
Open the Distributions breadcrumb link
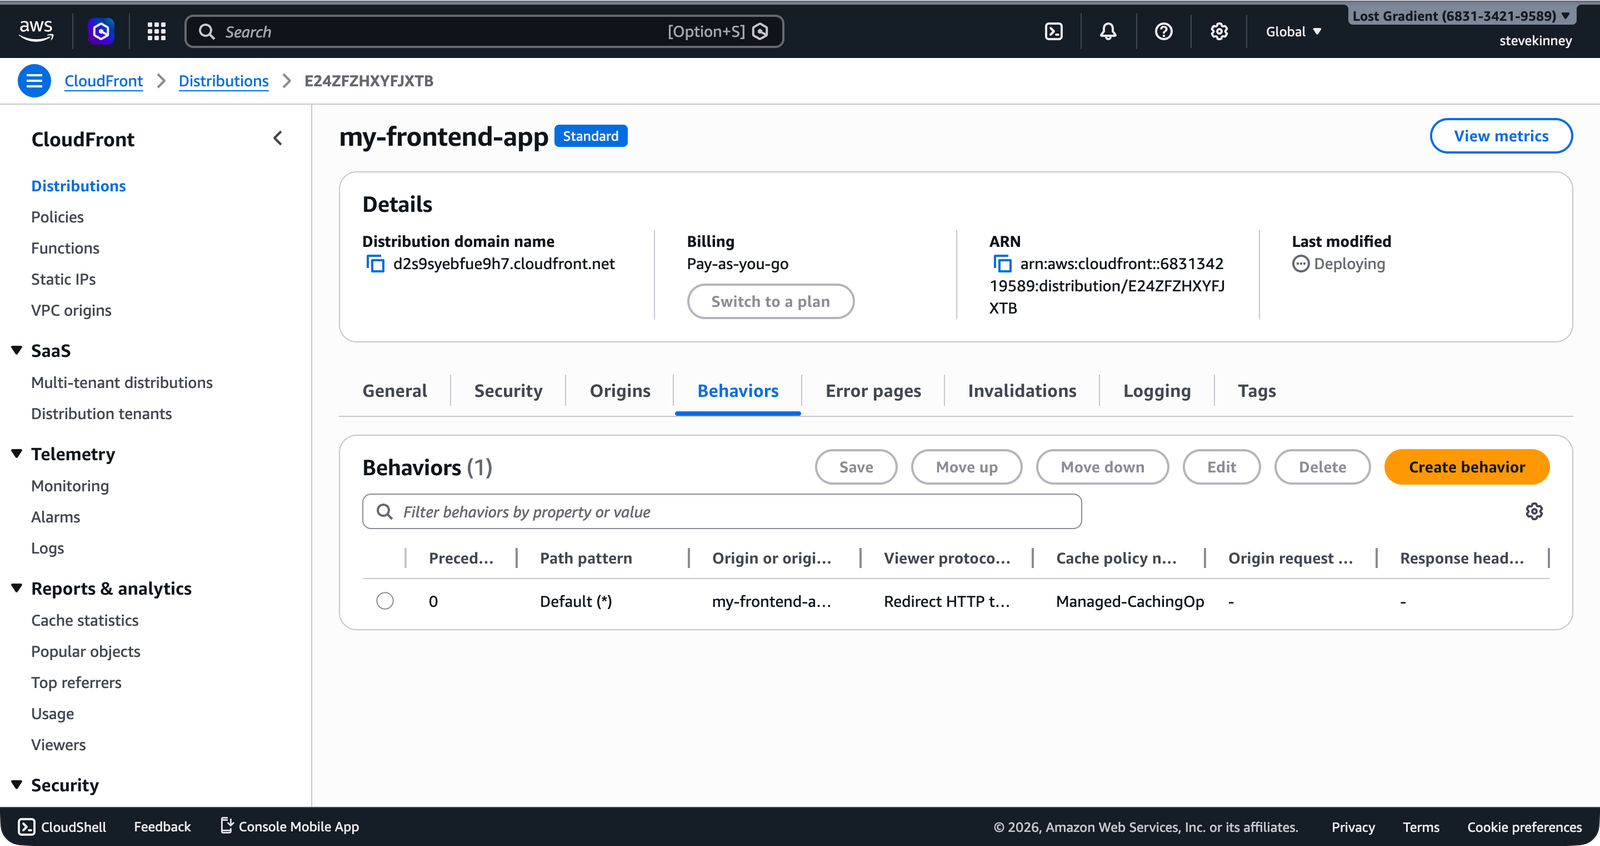pos(224,81)
